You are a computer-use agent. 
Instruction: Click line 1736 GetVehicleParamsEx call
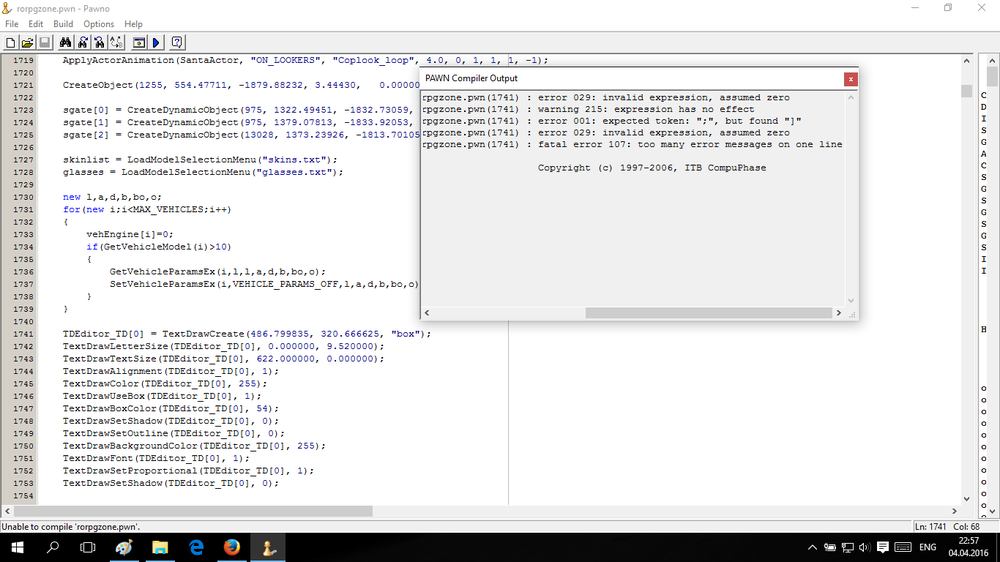(217, 272)
